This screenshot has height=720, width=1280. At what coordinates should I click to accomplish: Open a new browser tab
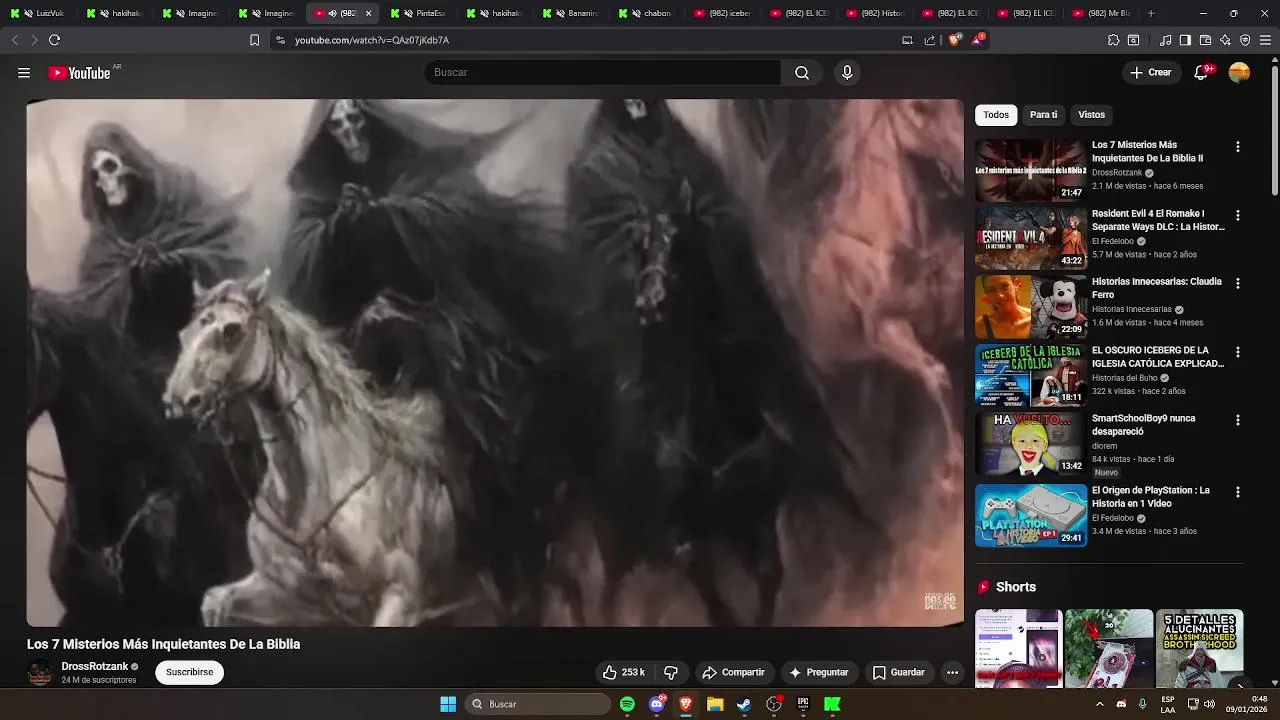coord(1151,13)
